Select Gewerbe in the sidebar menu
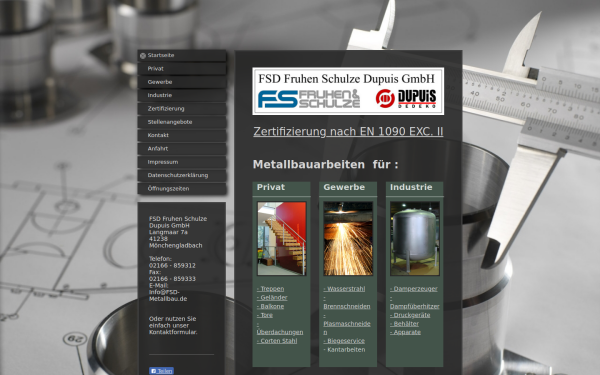 tap(182, 82)
